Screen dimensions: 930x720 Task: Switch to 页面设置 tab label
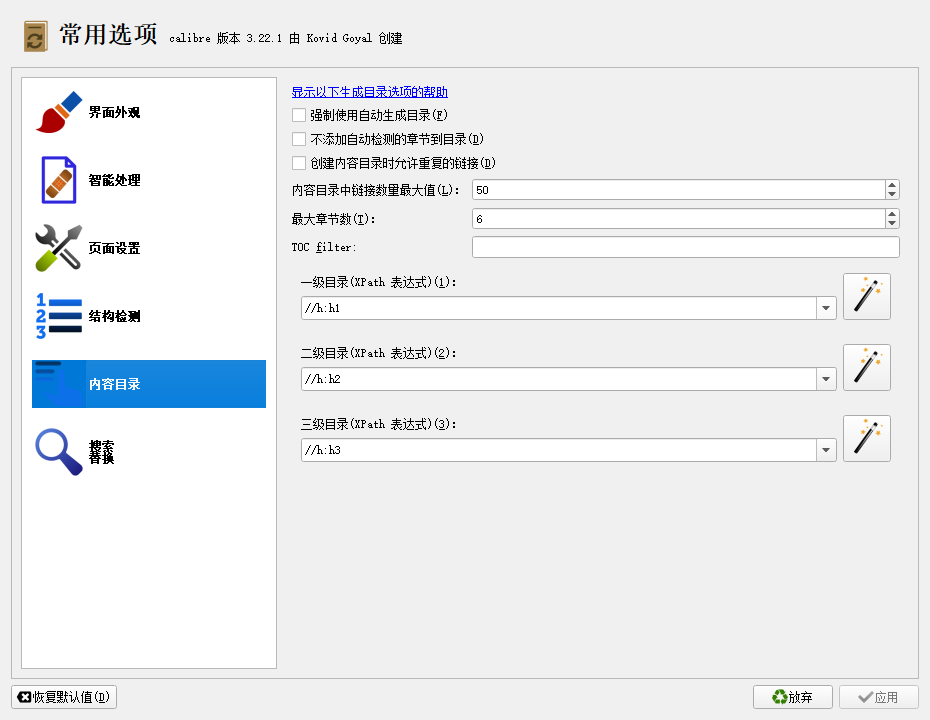pyautogui.click(x=114, y=248)
